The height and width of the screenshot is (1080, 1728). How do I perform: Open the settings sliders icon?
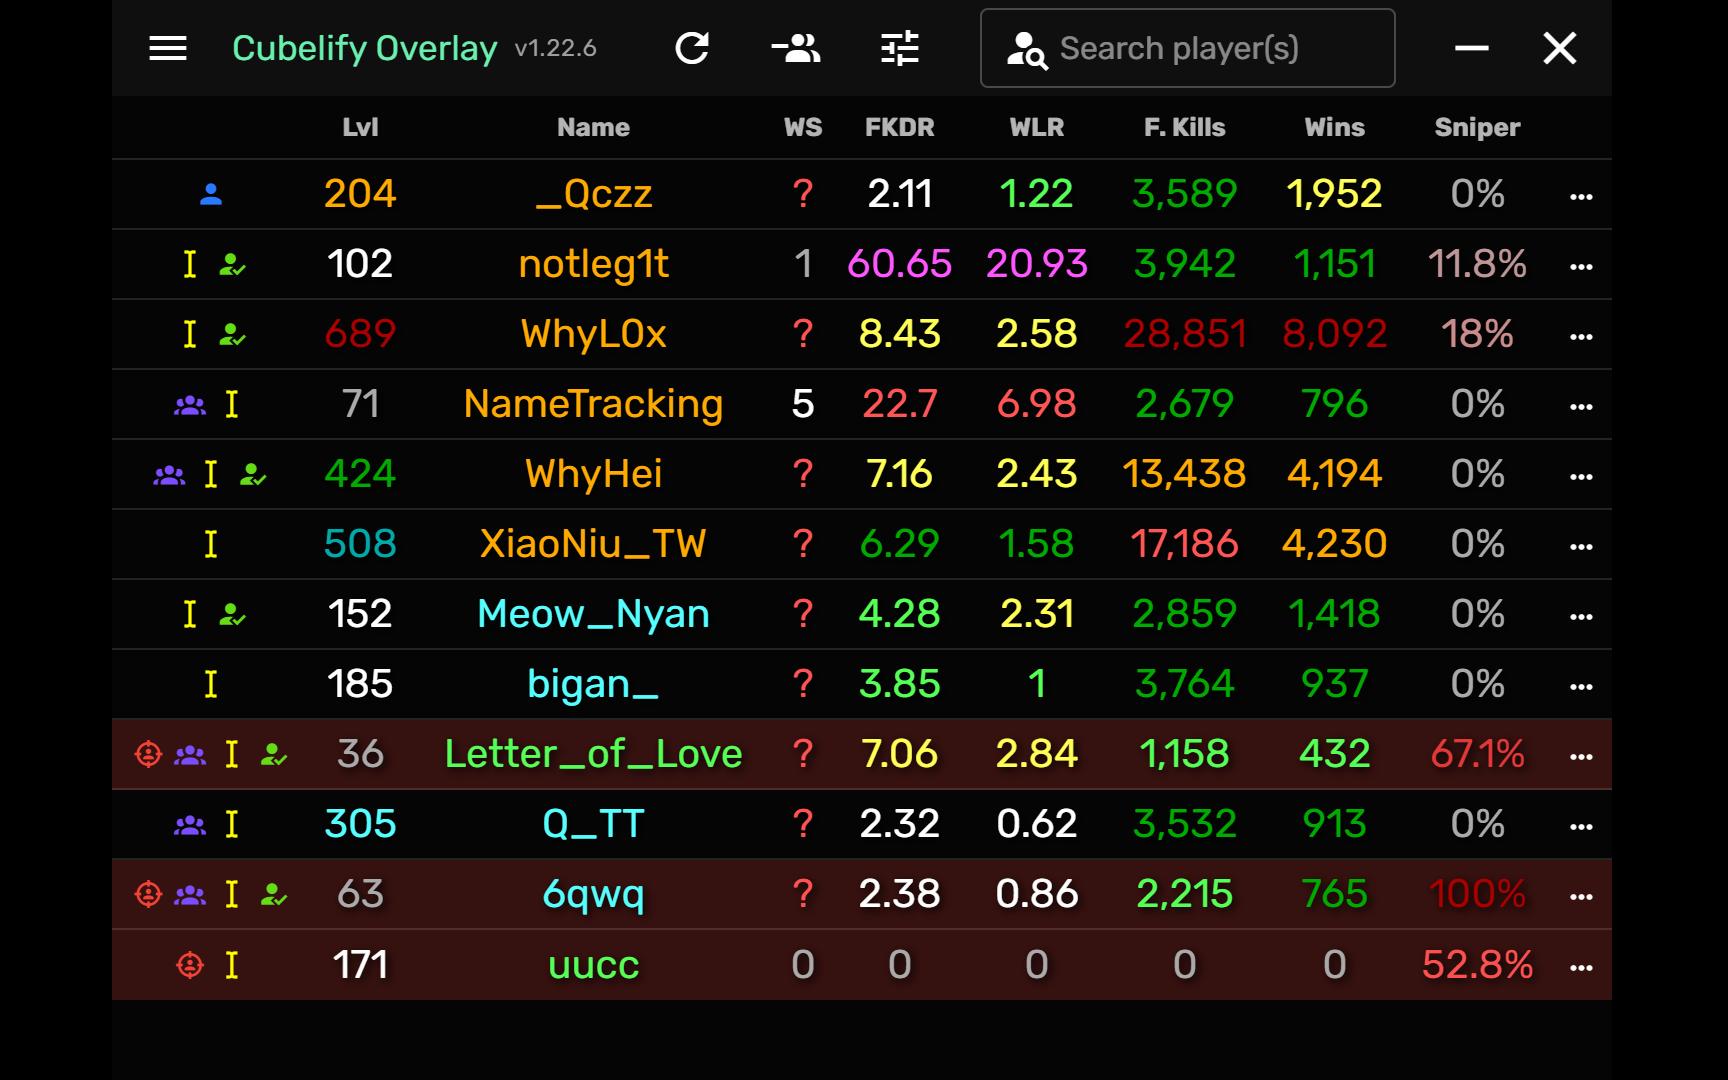point(900,48)
